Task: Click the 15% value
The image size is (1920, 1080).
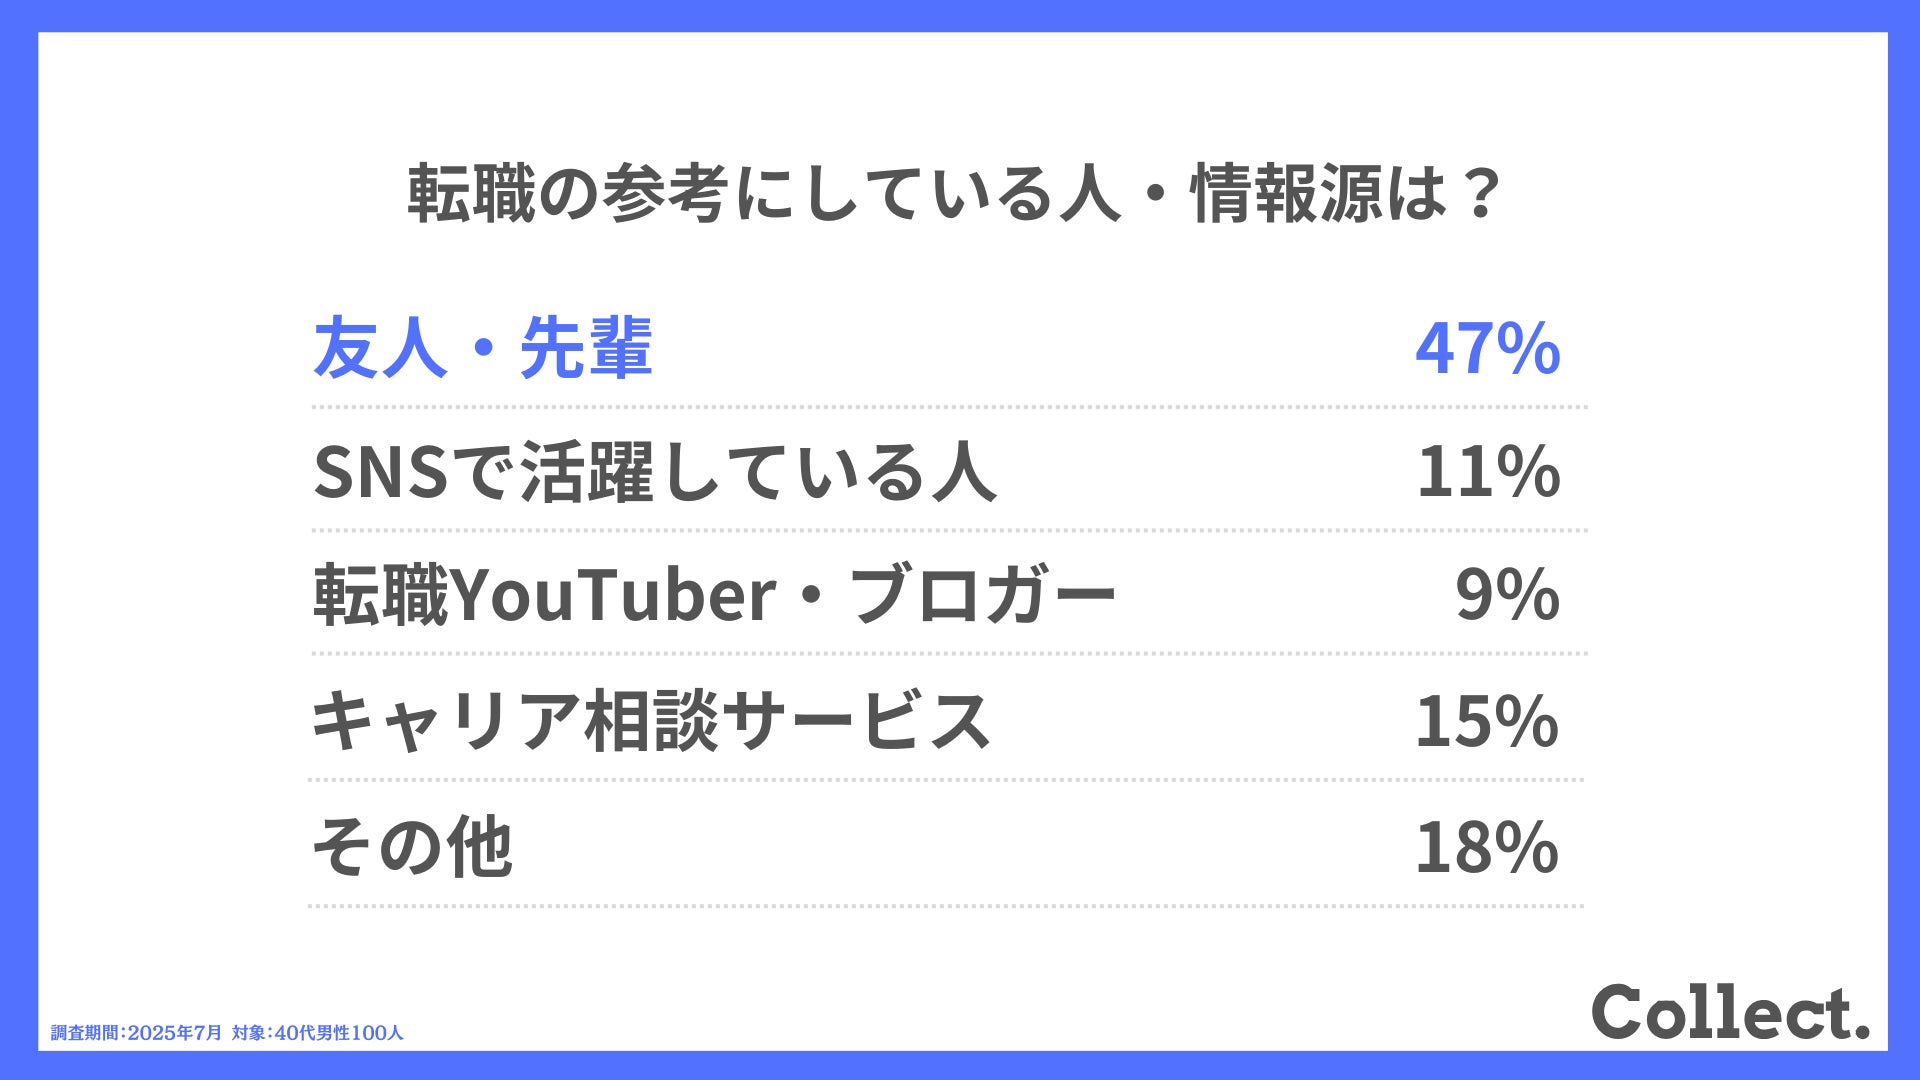Action: (1487, 721)
